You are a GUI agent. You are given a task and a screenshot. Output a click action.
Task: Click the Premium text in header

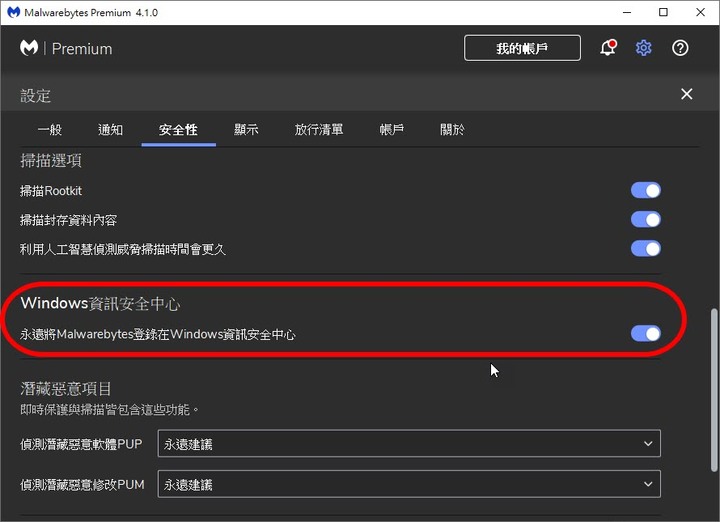tap(82, 49)
